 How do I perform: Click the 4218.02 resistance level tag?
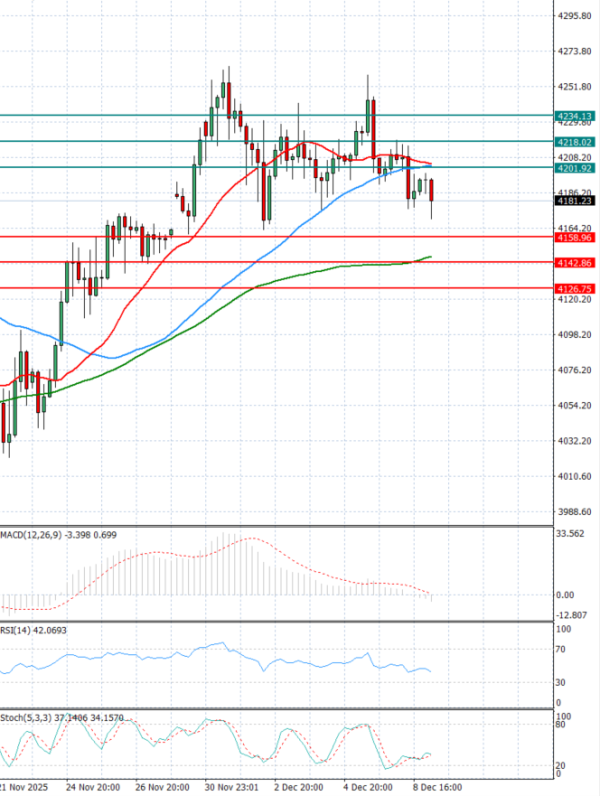573,142
